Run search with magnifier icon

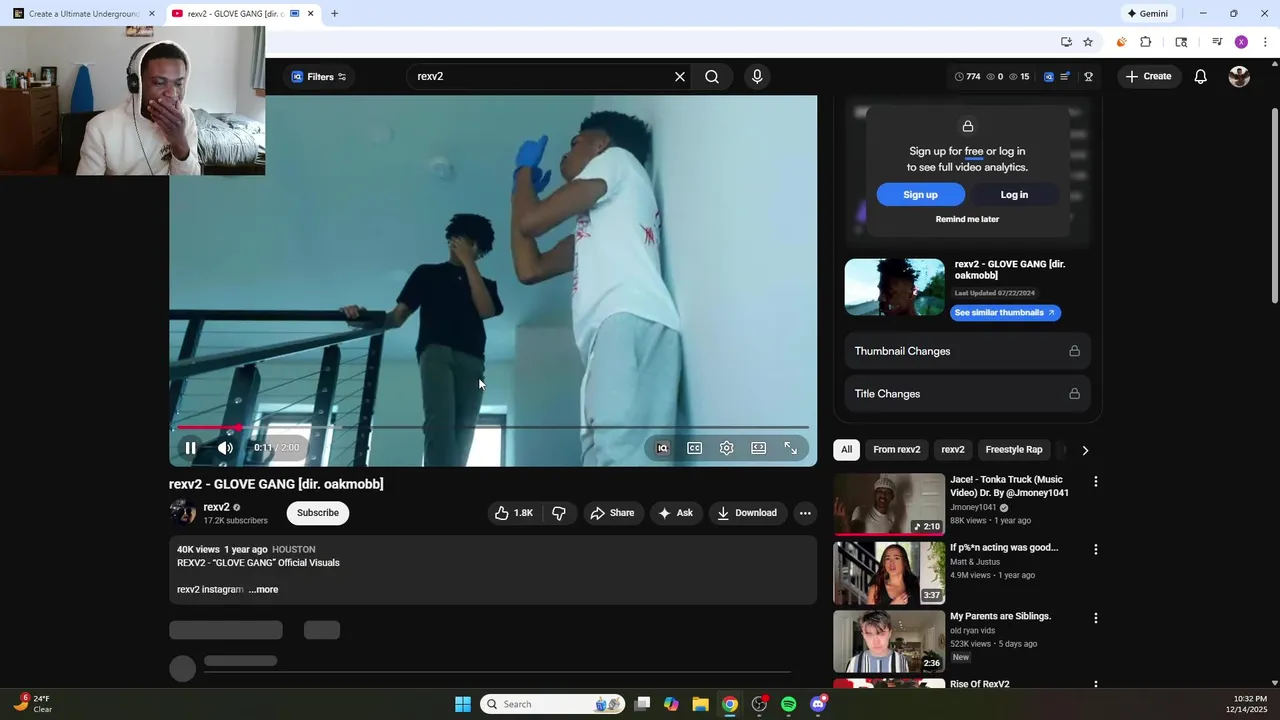tap(712, 77)
